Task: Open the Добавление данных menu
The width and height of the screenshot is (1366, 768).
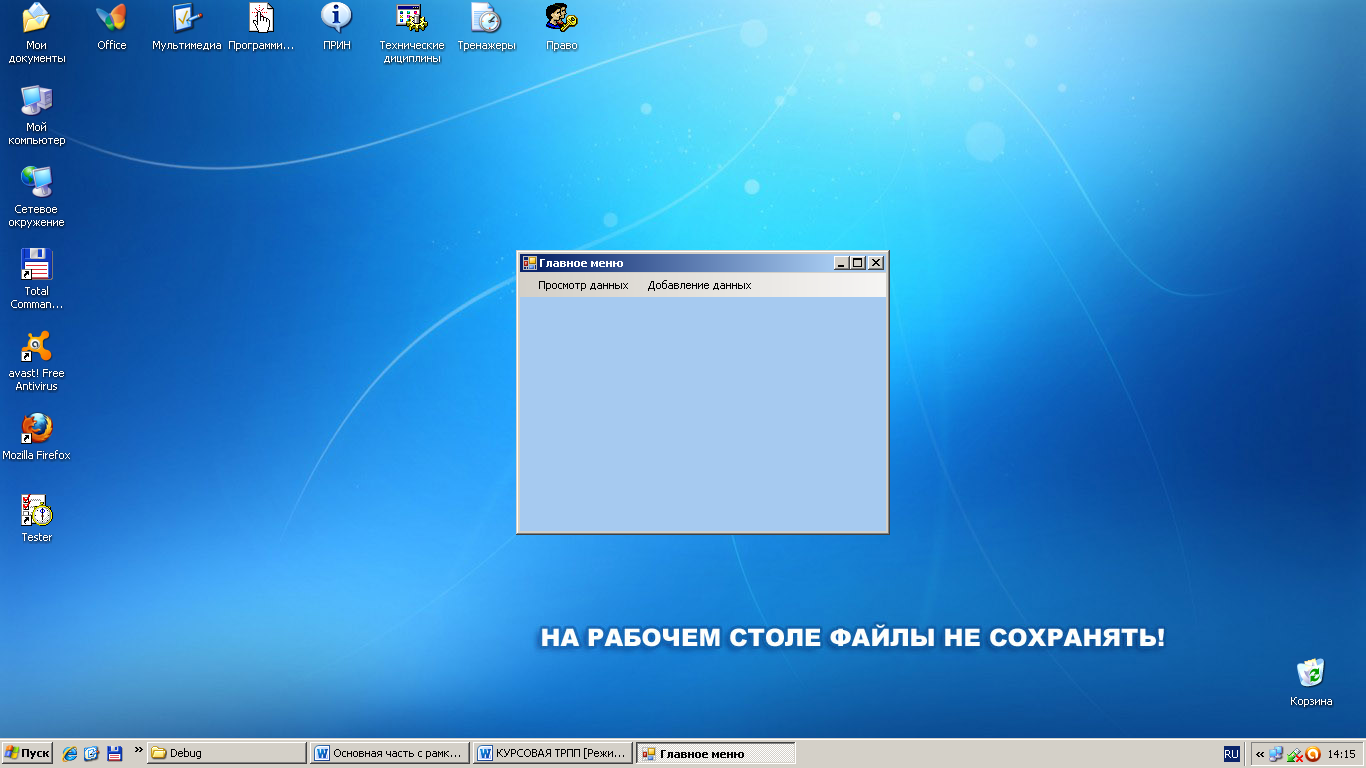Action: pos(699,285)
